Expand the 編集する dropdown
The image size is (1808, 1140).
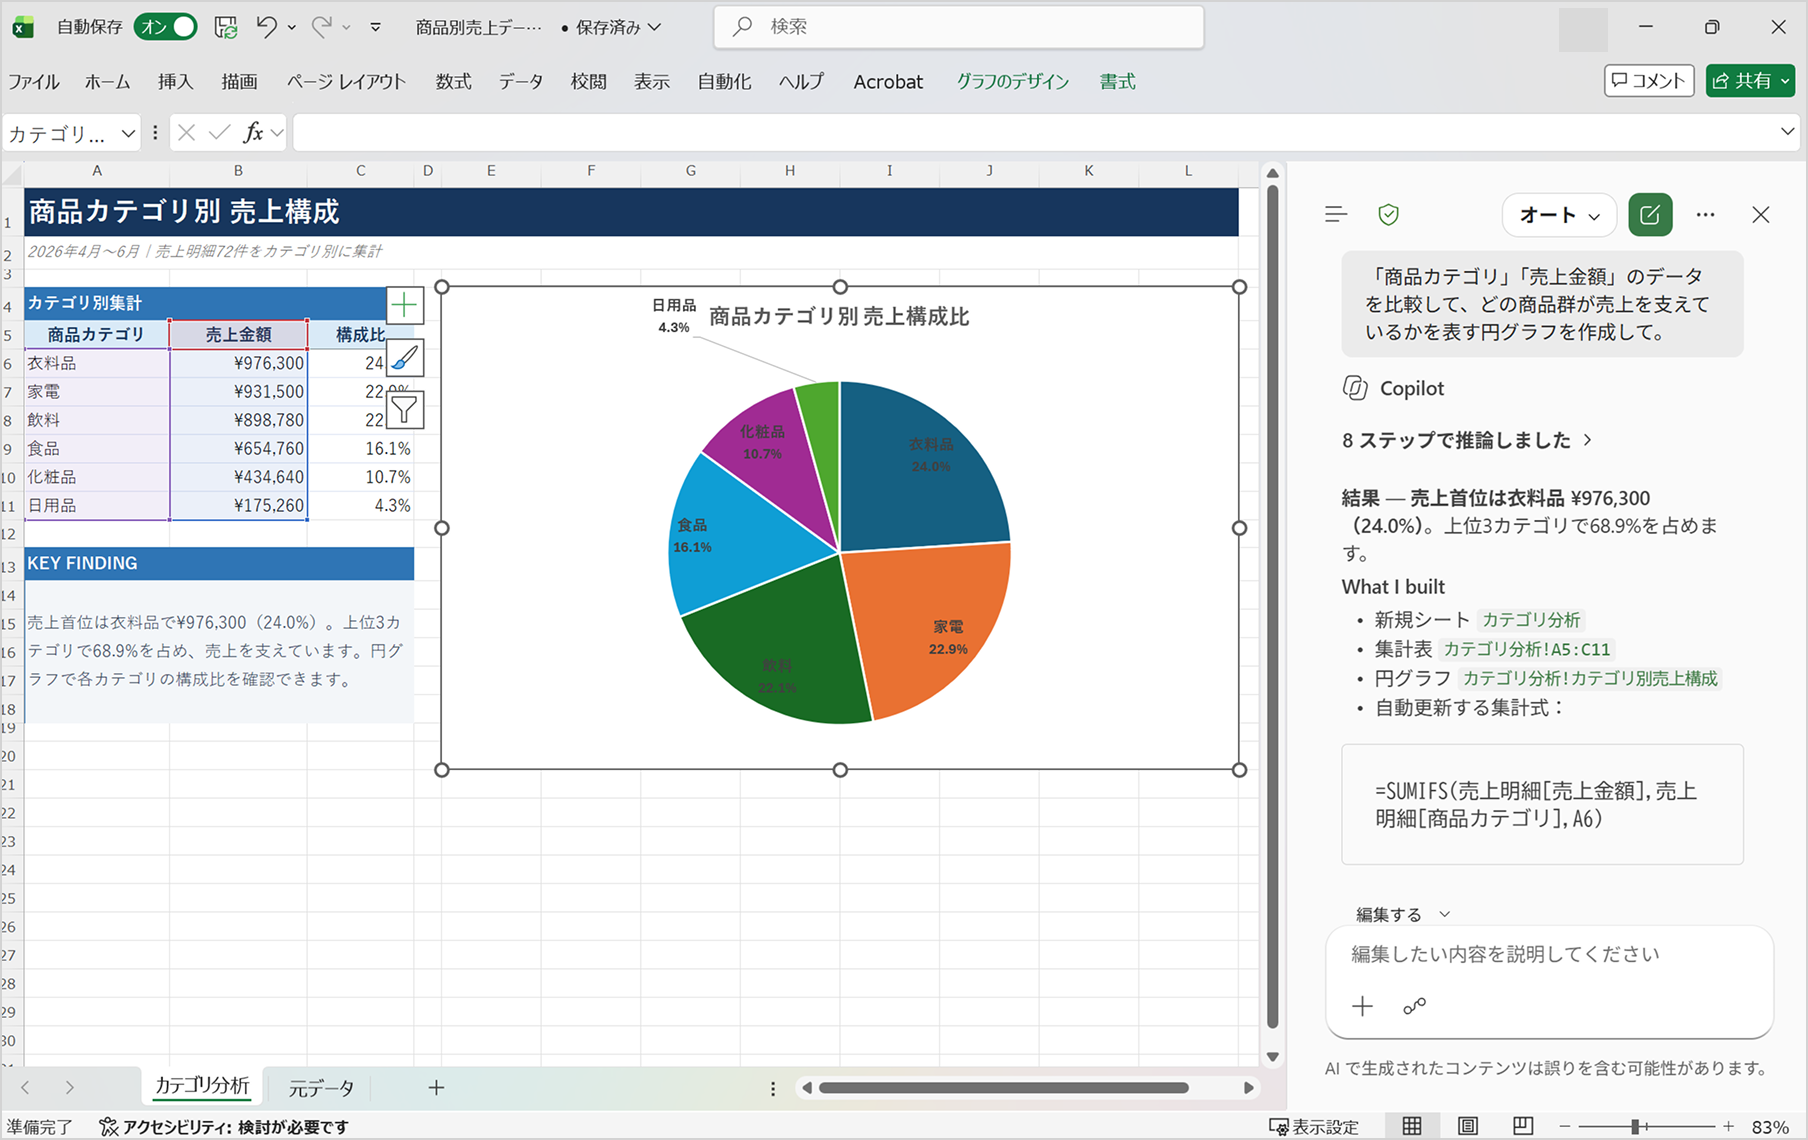[1402, 914]
